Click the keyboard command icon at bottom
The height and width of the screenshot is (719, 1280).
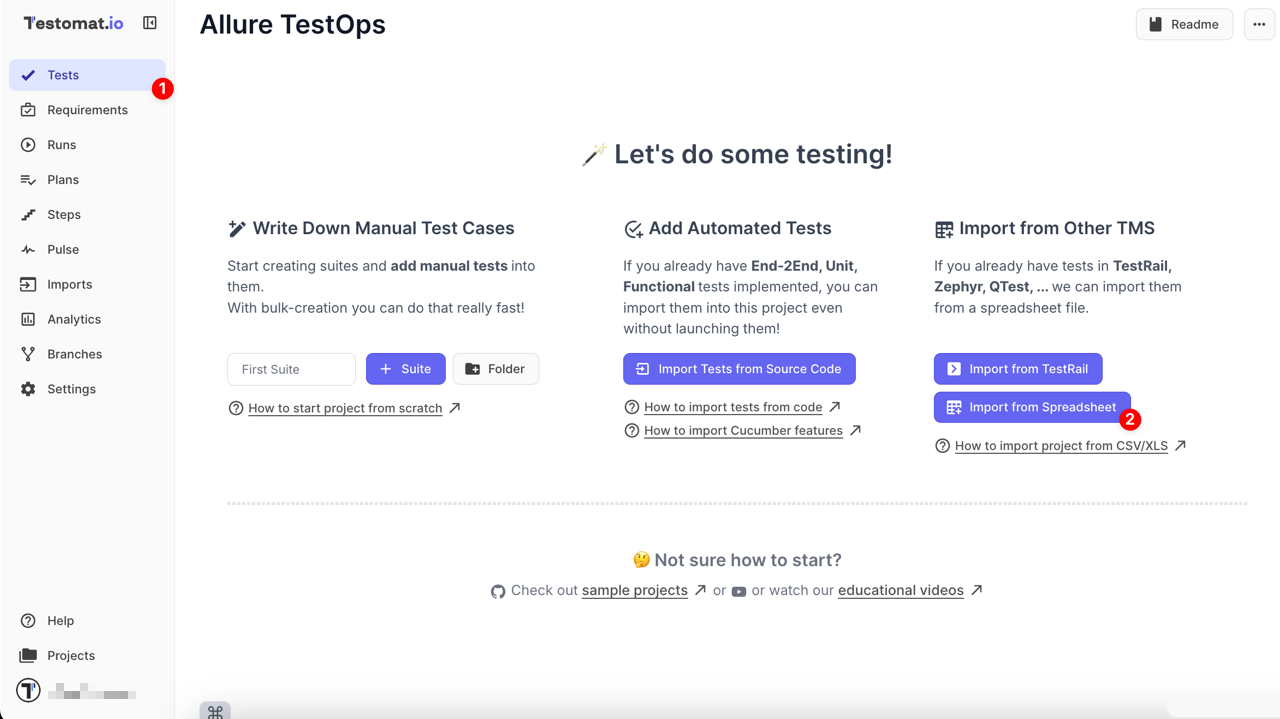(x=215, y=711)
